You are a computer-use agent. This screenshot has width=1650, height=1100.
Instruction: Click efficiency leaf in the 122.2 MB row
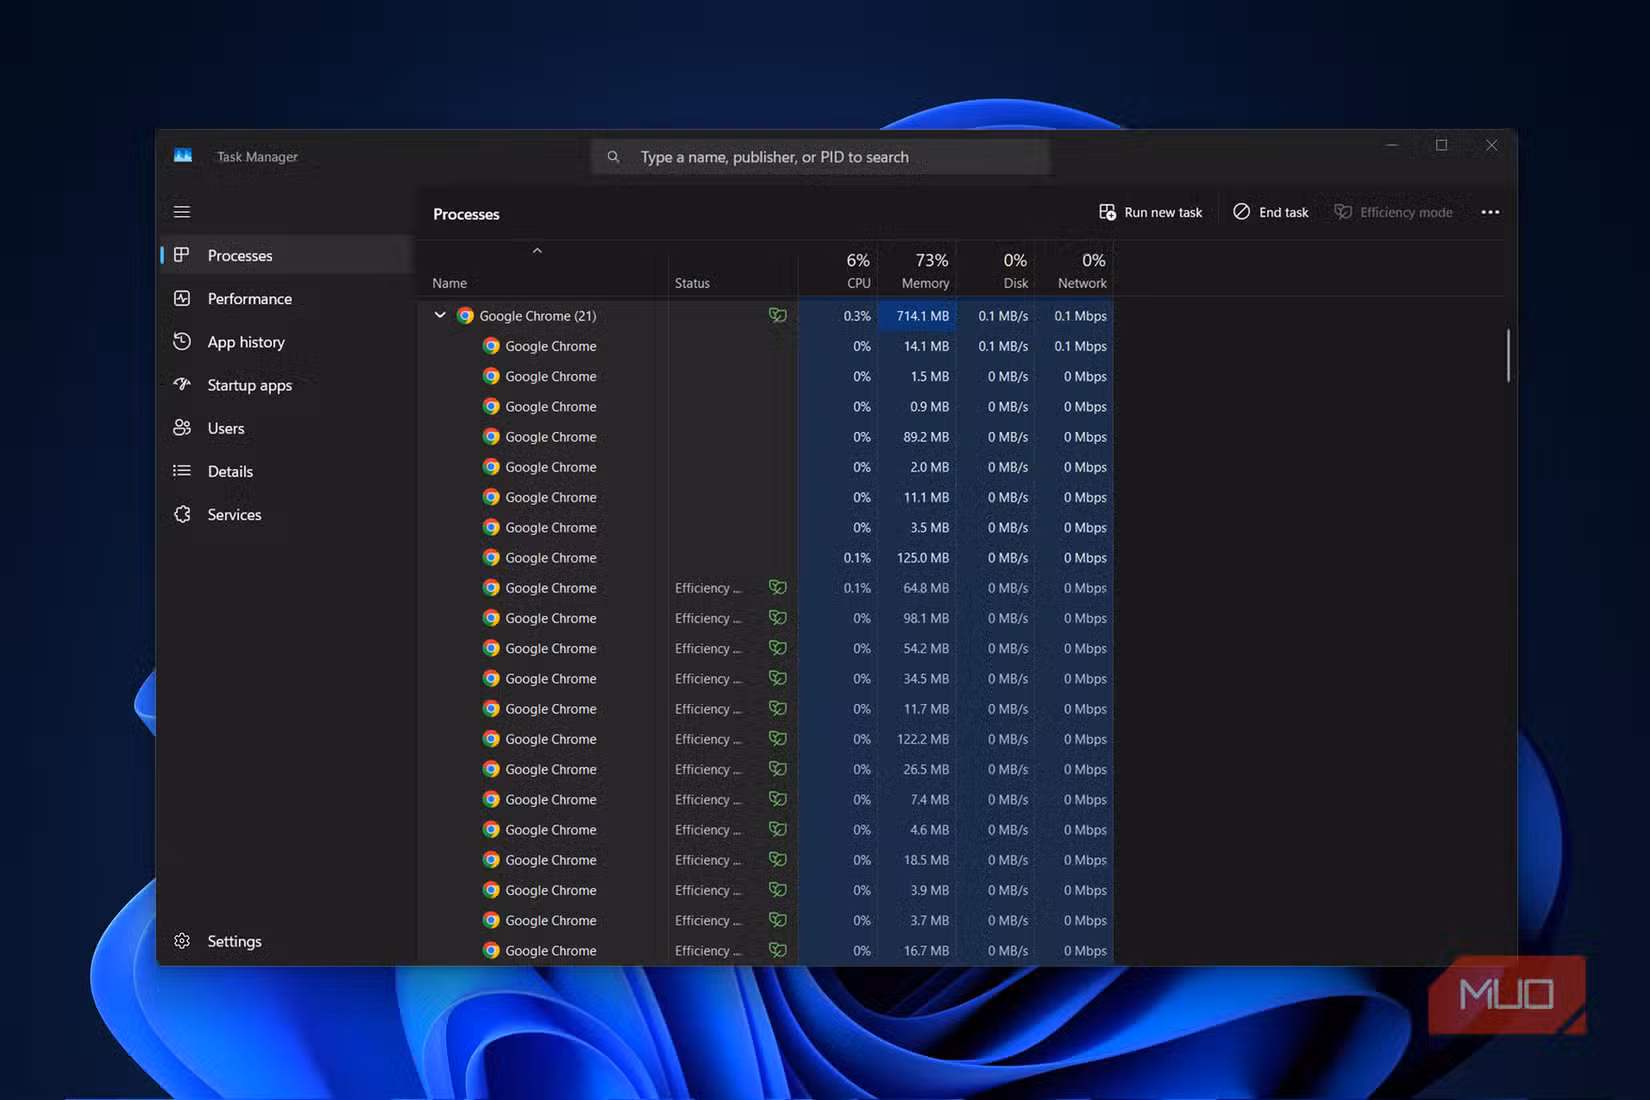pos(778,739)
